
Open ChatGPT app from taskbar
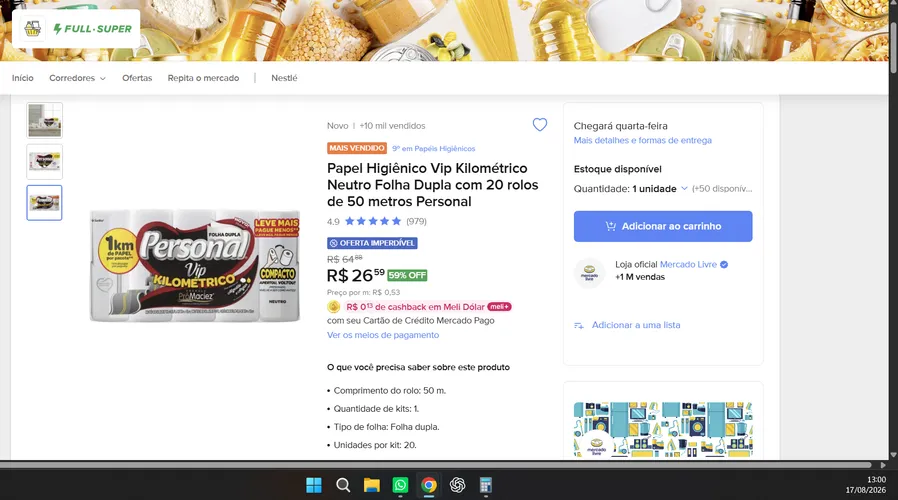click(457, 485)
